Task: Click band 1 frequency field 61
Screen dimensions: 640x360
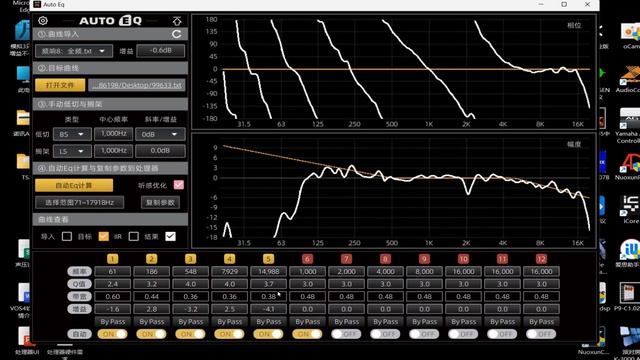Action: pos(113,271)
